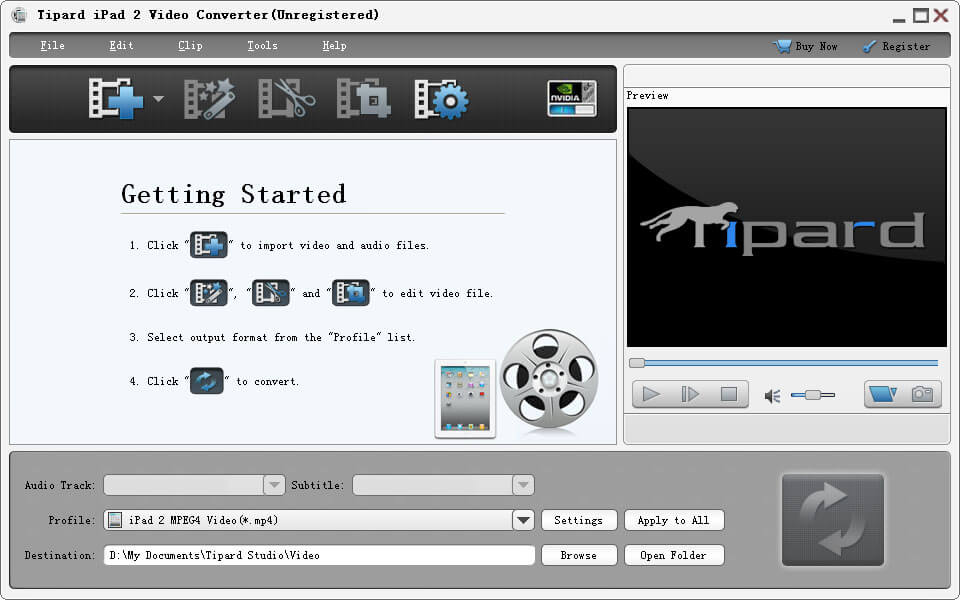The height and width of the screenshot is (600, 960).
Task: Click the Apply to All button
Action: [x=673, y=520]
